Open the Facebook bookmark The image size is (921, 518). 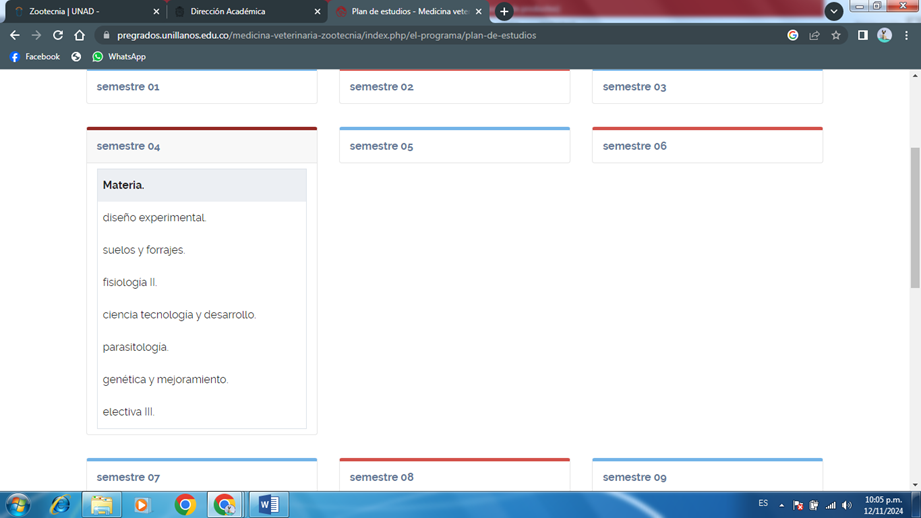pyautogui.click(x=34, y=57)
